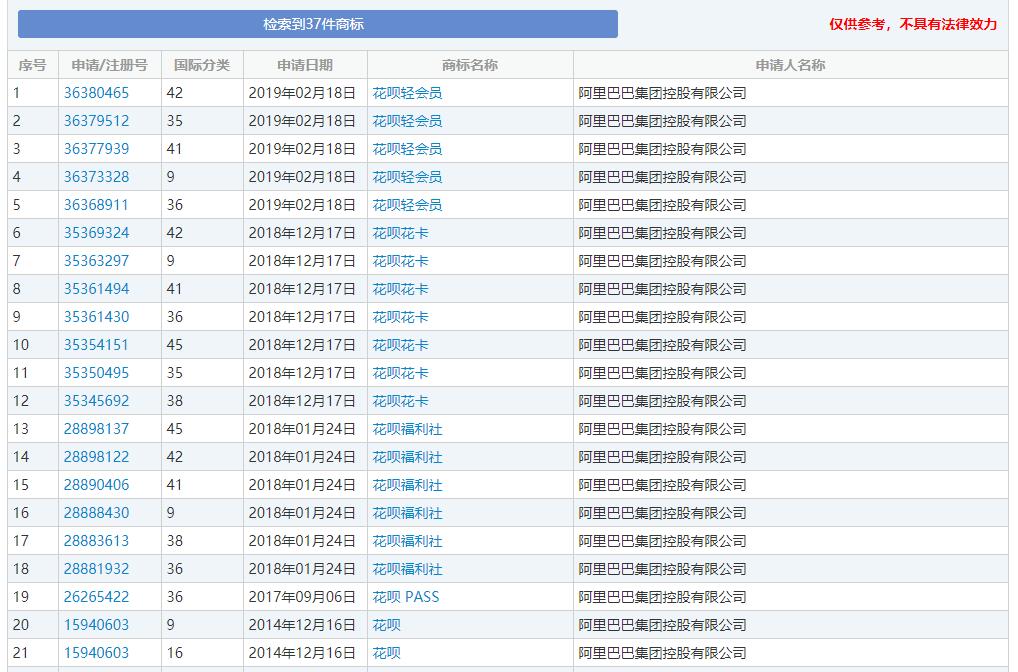Viewport: 1018px width, 672px height.
Task: Open 花呗 trademark in row 20
Action: pos(386,625)
